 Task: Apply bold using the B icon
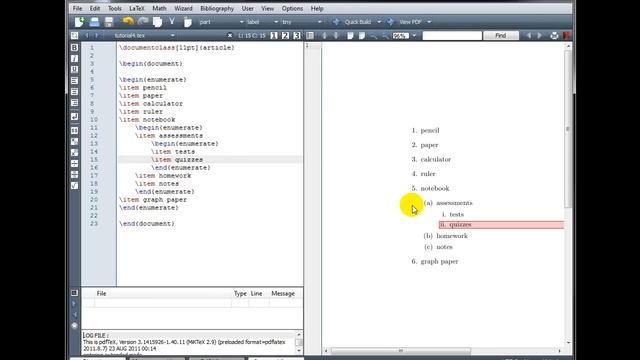coord(74,48)
